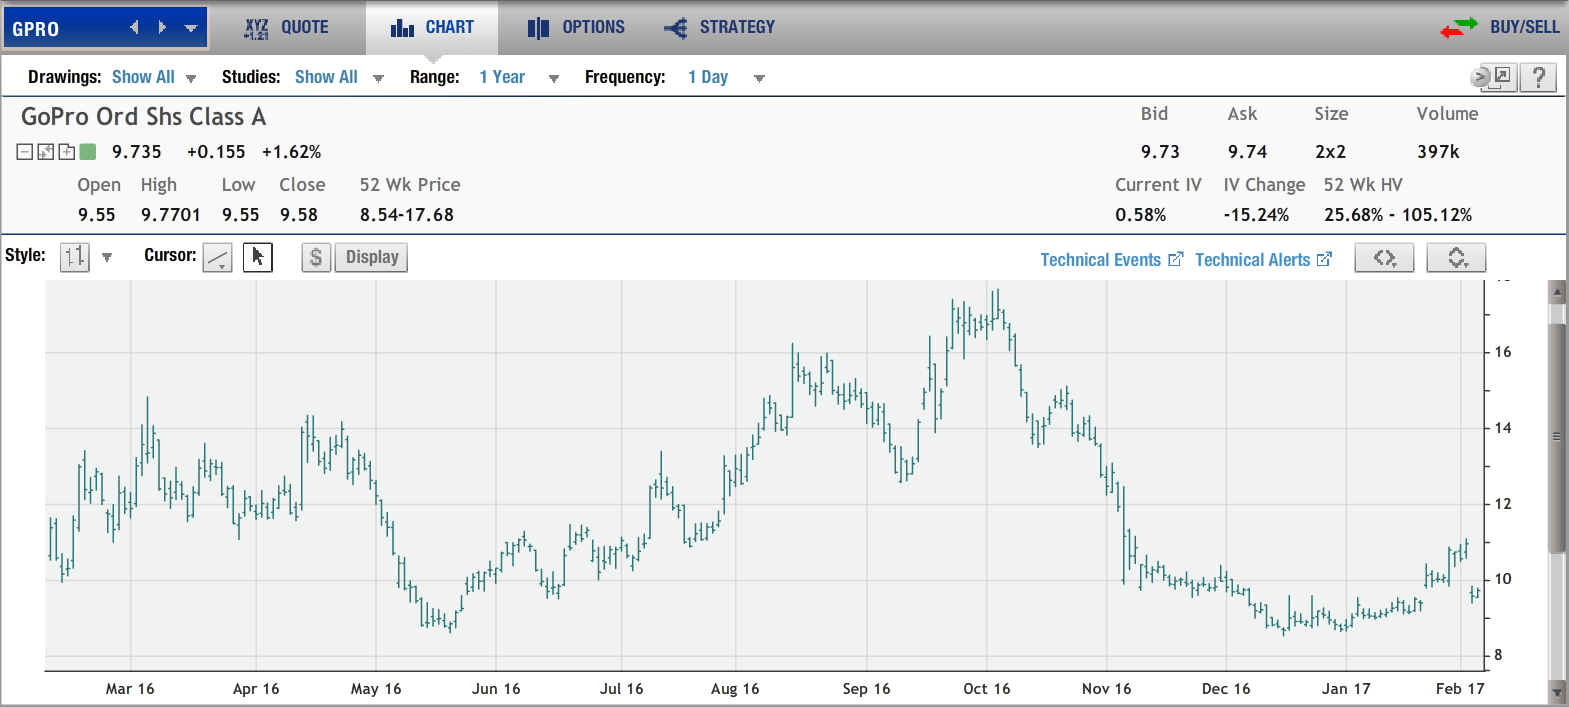Go to the STRATEGY tab
The width and height of the screenshot is (1569, 707).
point(720,28)
